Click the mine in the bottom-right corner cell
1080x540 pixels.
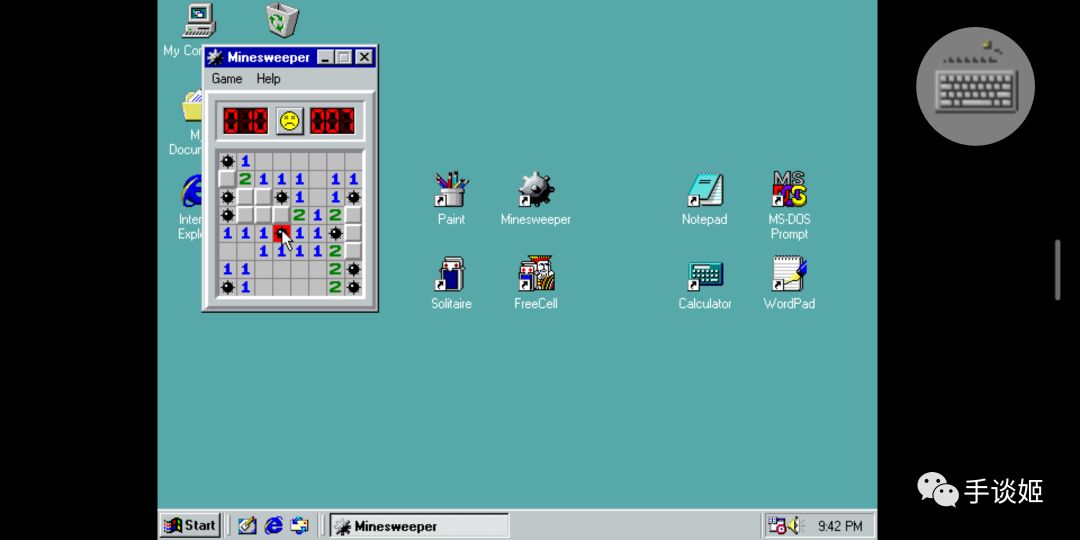pyautogui.click(x=353, y=287)
